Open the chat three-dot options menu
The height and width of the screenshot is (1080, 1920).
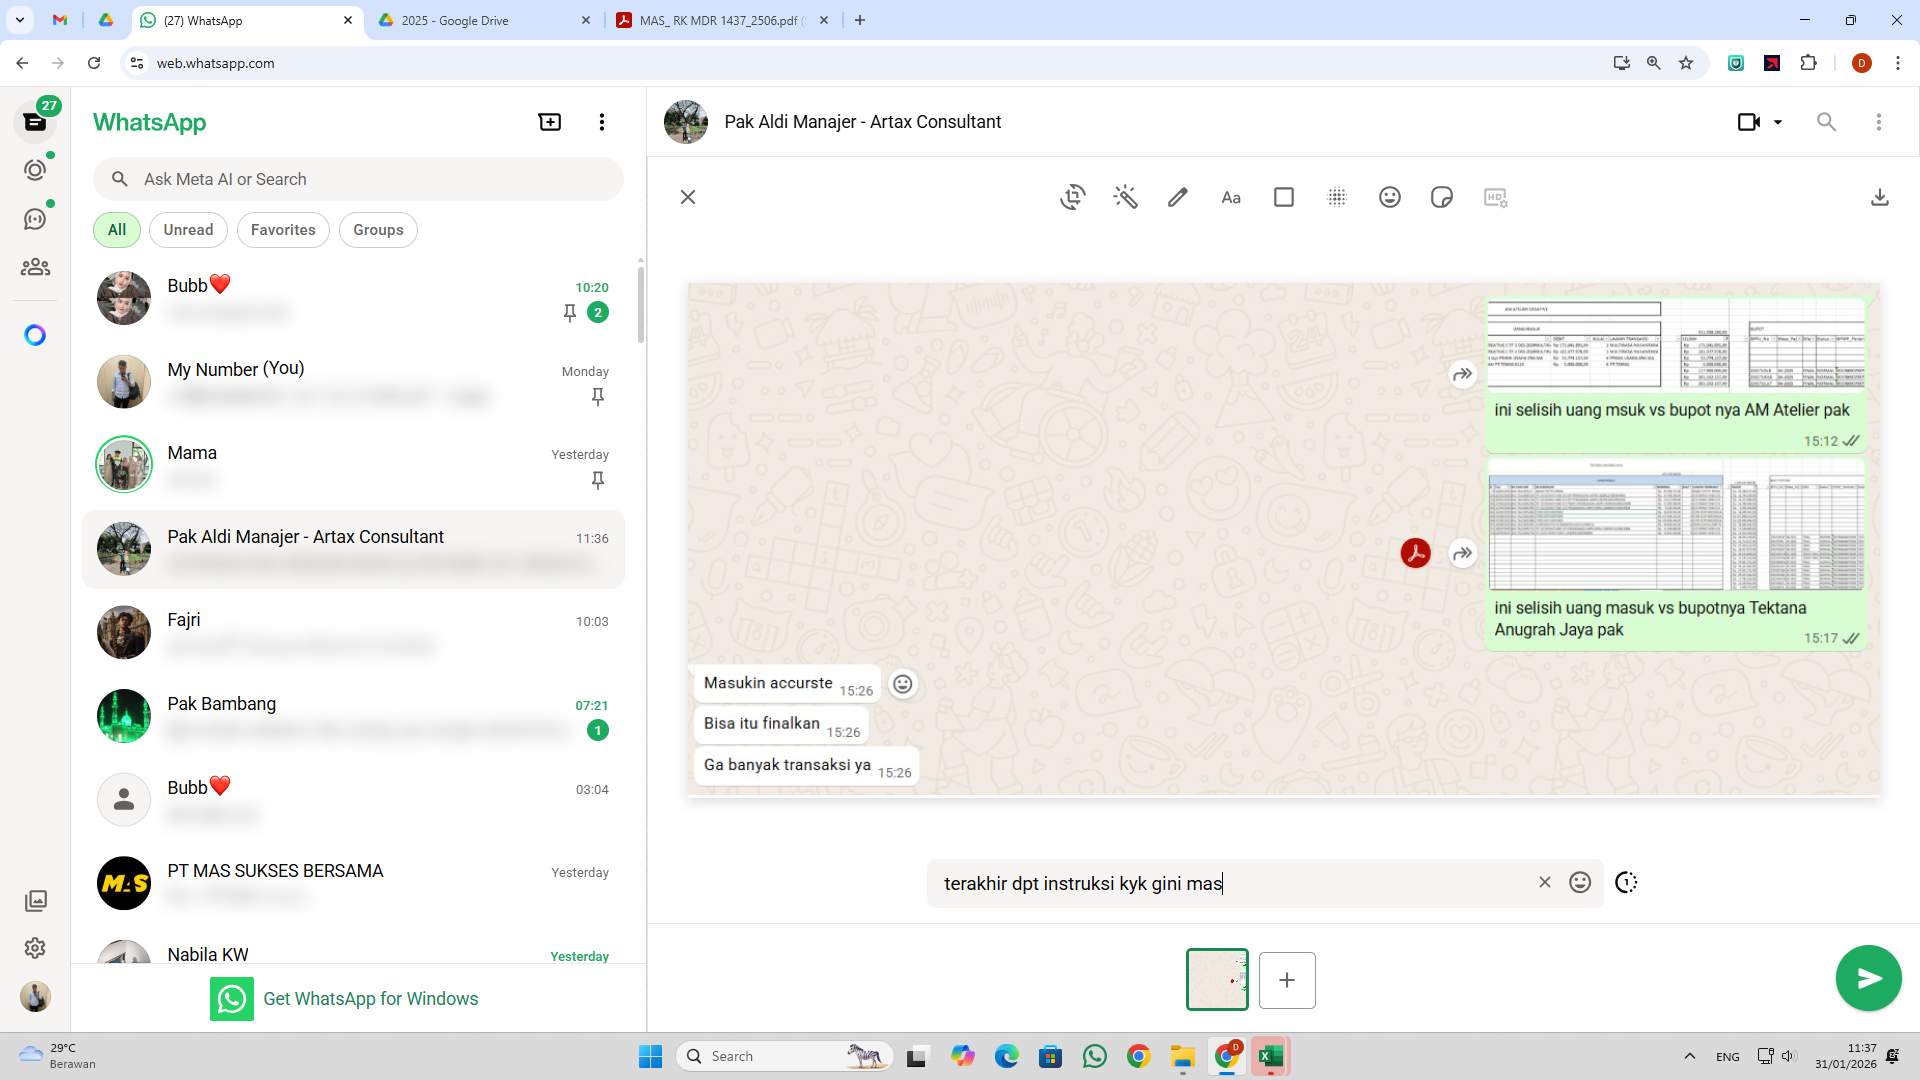[1879, 121]
